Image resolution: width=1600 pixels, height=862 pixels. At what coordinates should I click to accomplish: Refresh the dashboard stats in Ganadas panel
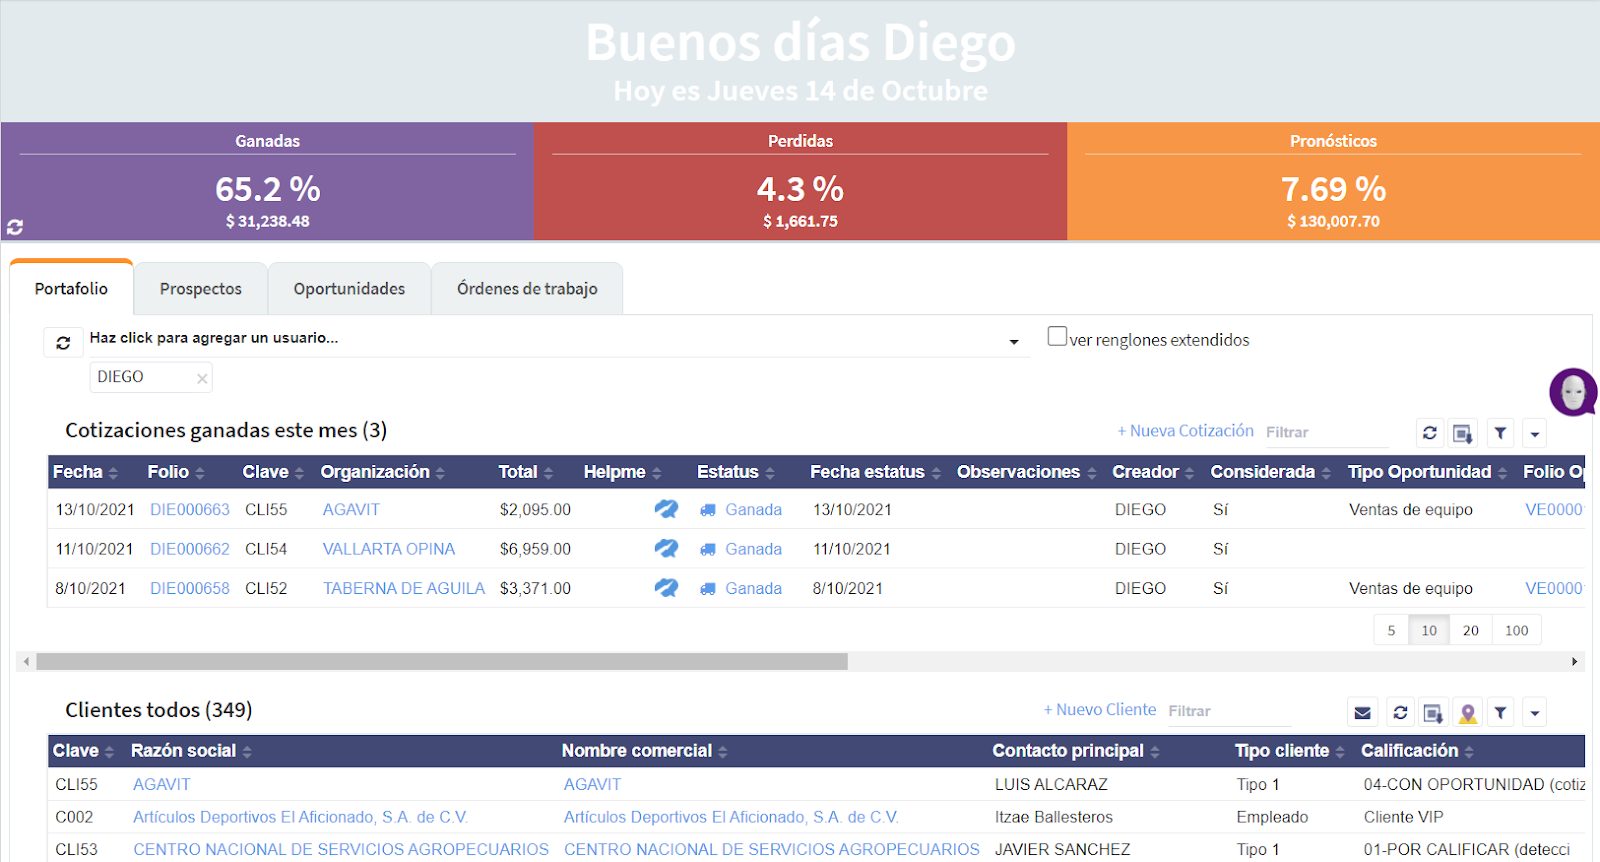point(15,227)
